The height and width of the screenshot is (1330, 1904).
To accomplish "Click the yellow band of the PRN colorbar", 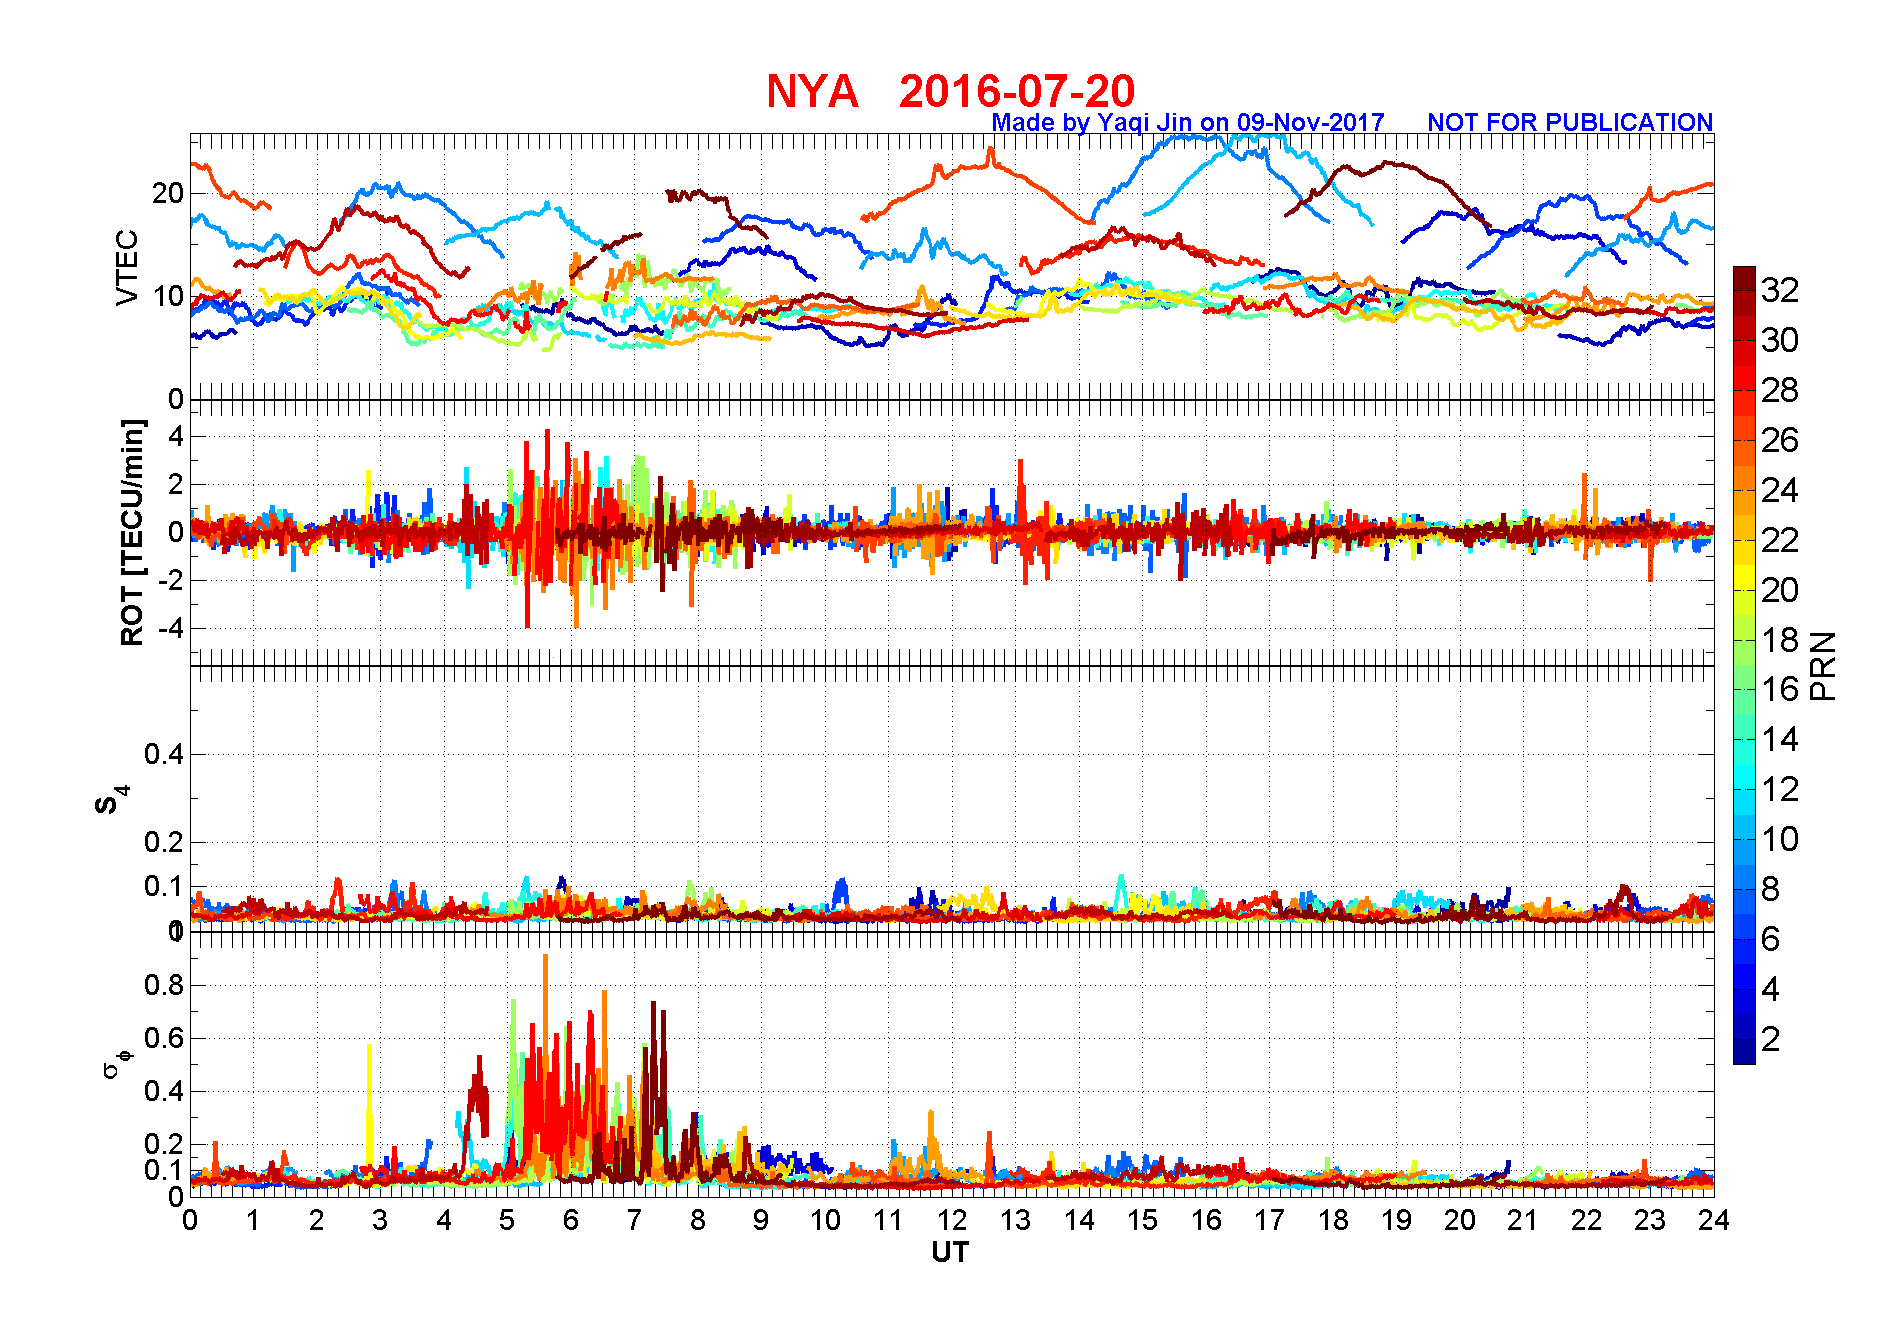I will pos(1744,577).
